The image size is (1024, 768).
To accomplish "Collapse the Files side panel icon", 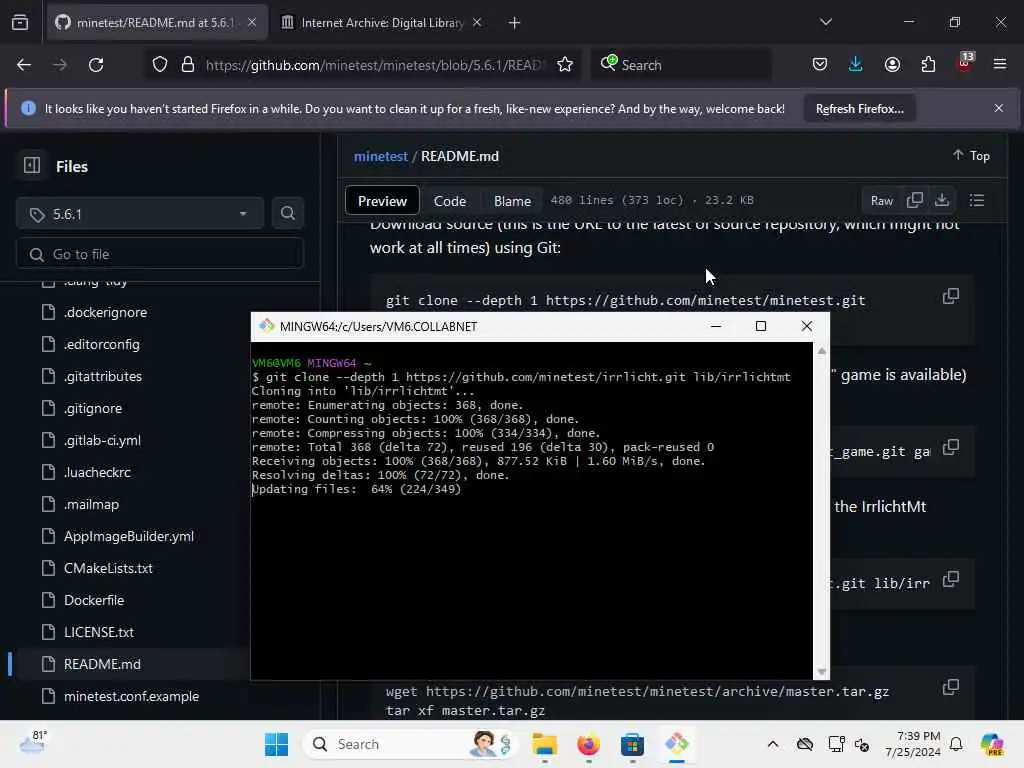I will point(32,165).
